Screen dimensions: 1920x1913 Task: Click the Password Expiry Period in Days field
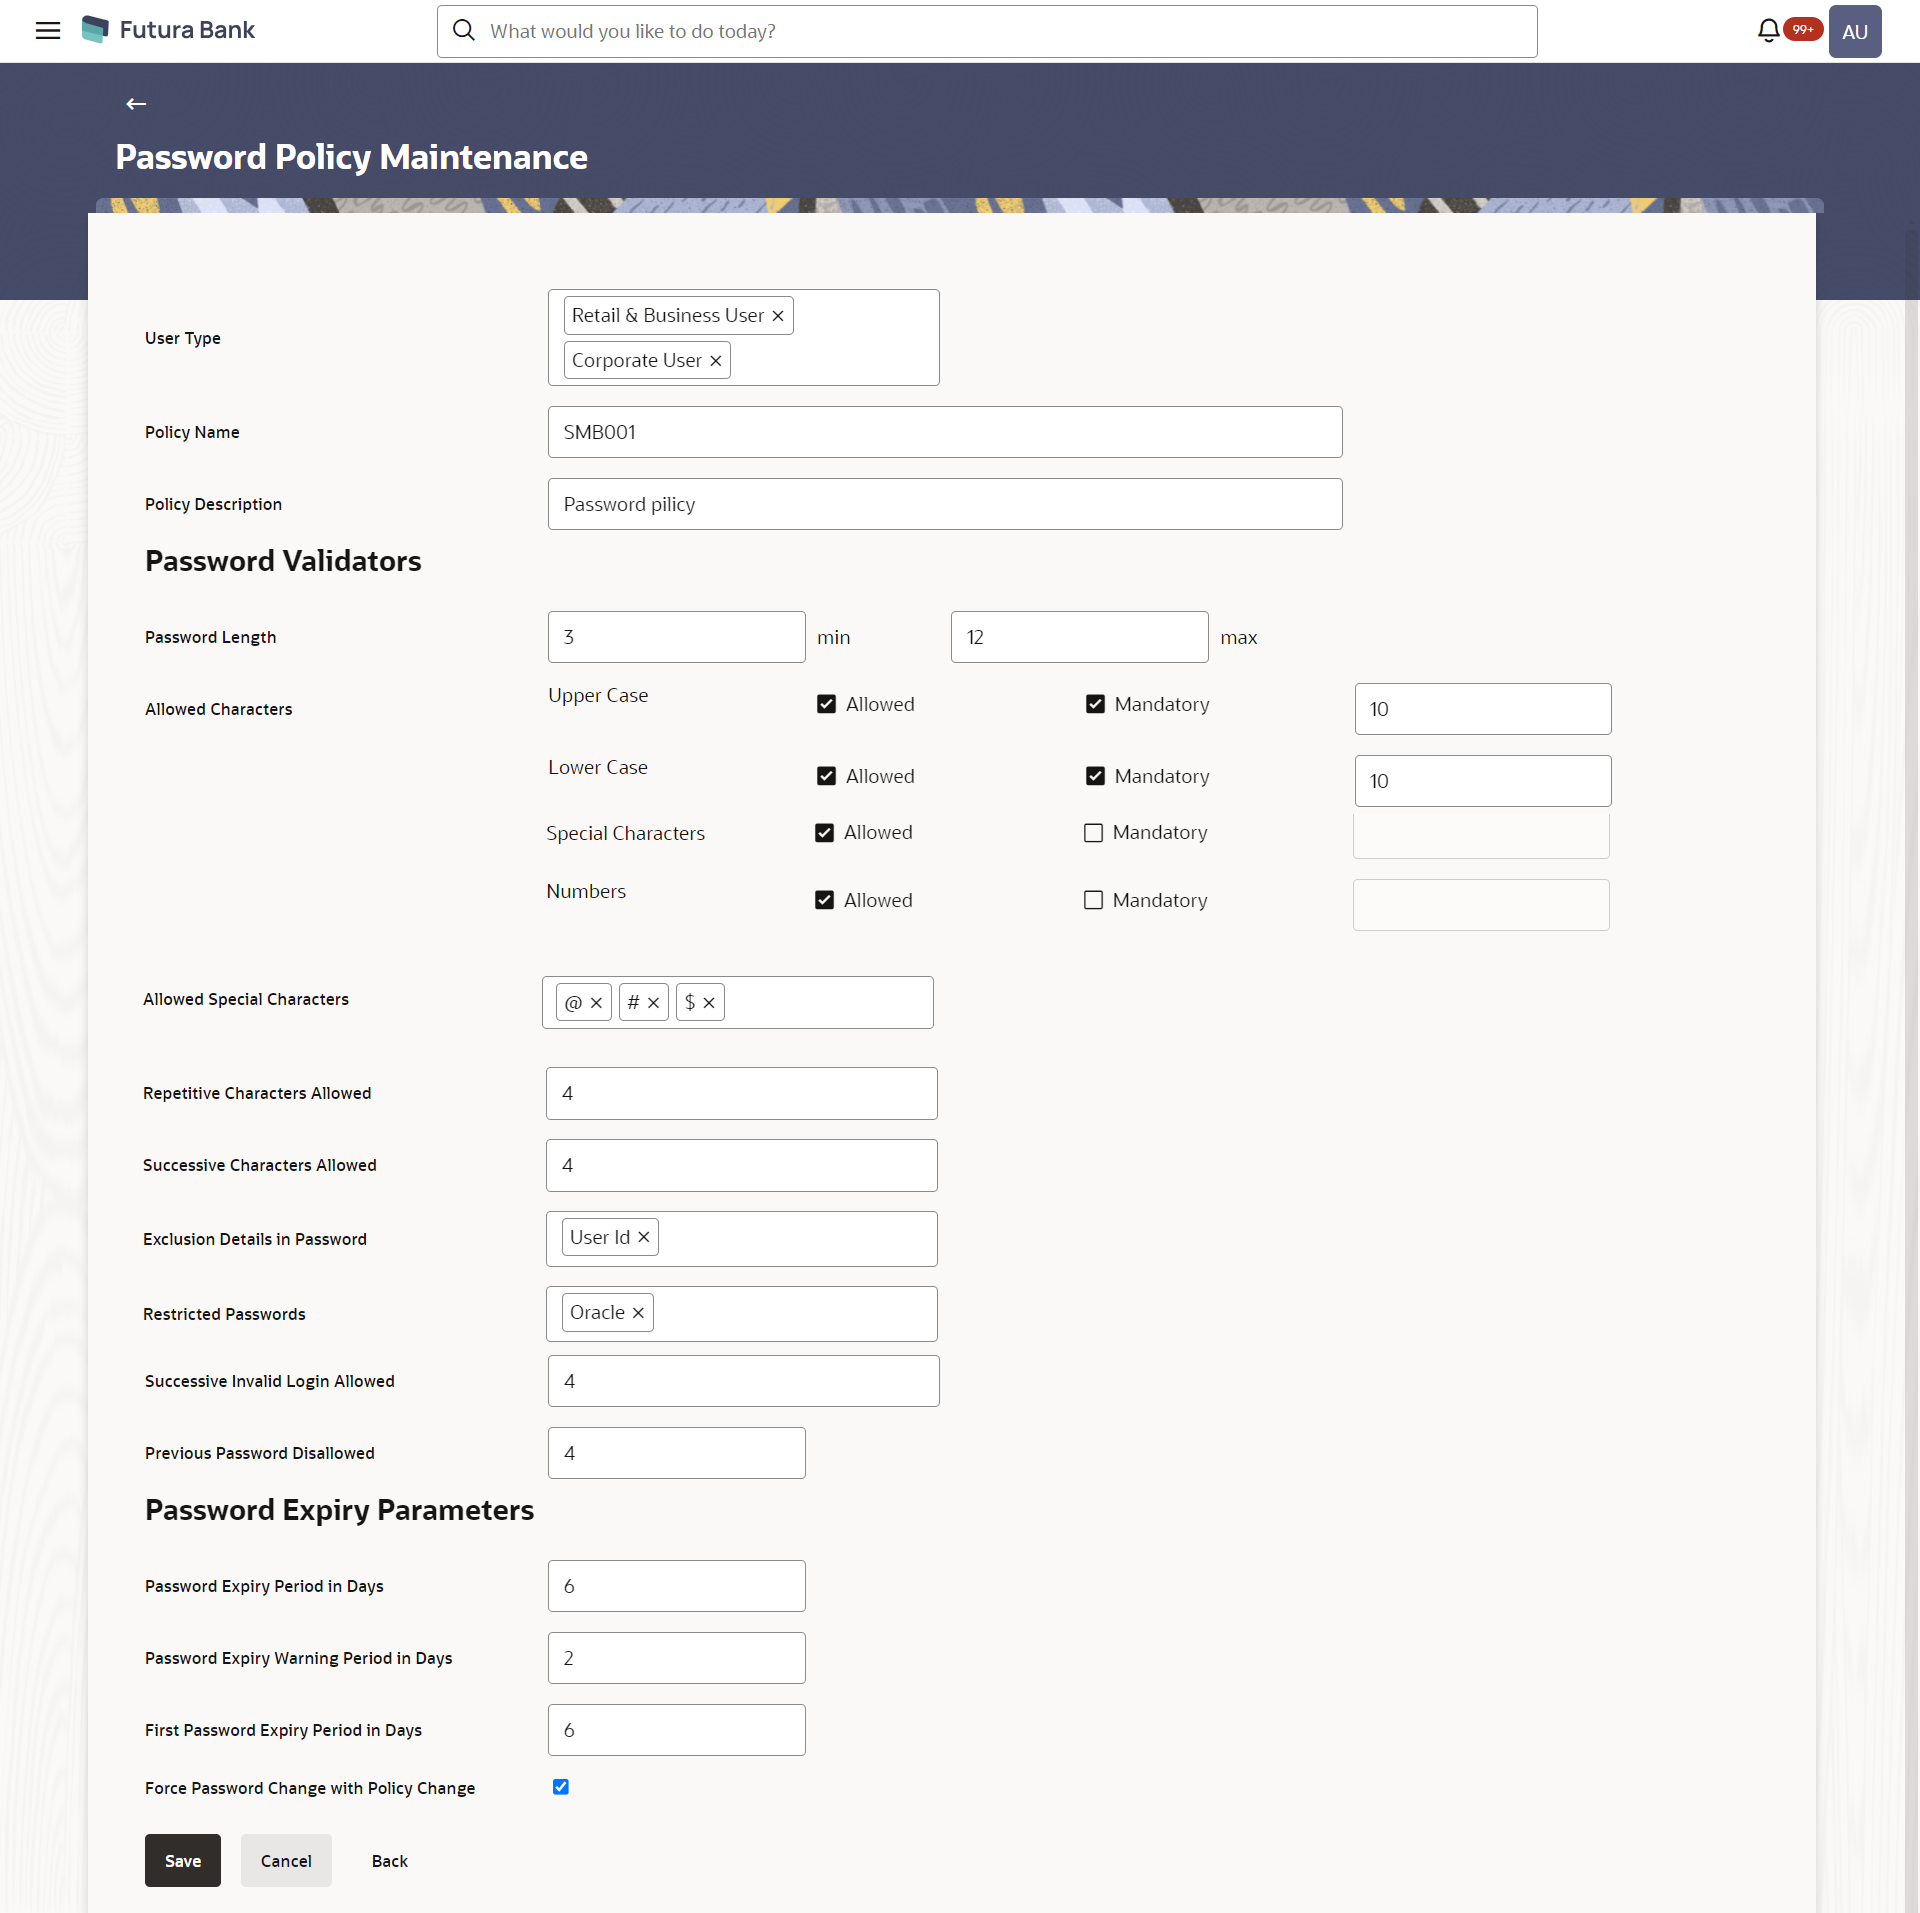pyautogui.click(x=674, y=1585)
